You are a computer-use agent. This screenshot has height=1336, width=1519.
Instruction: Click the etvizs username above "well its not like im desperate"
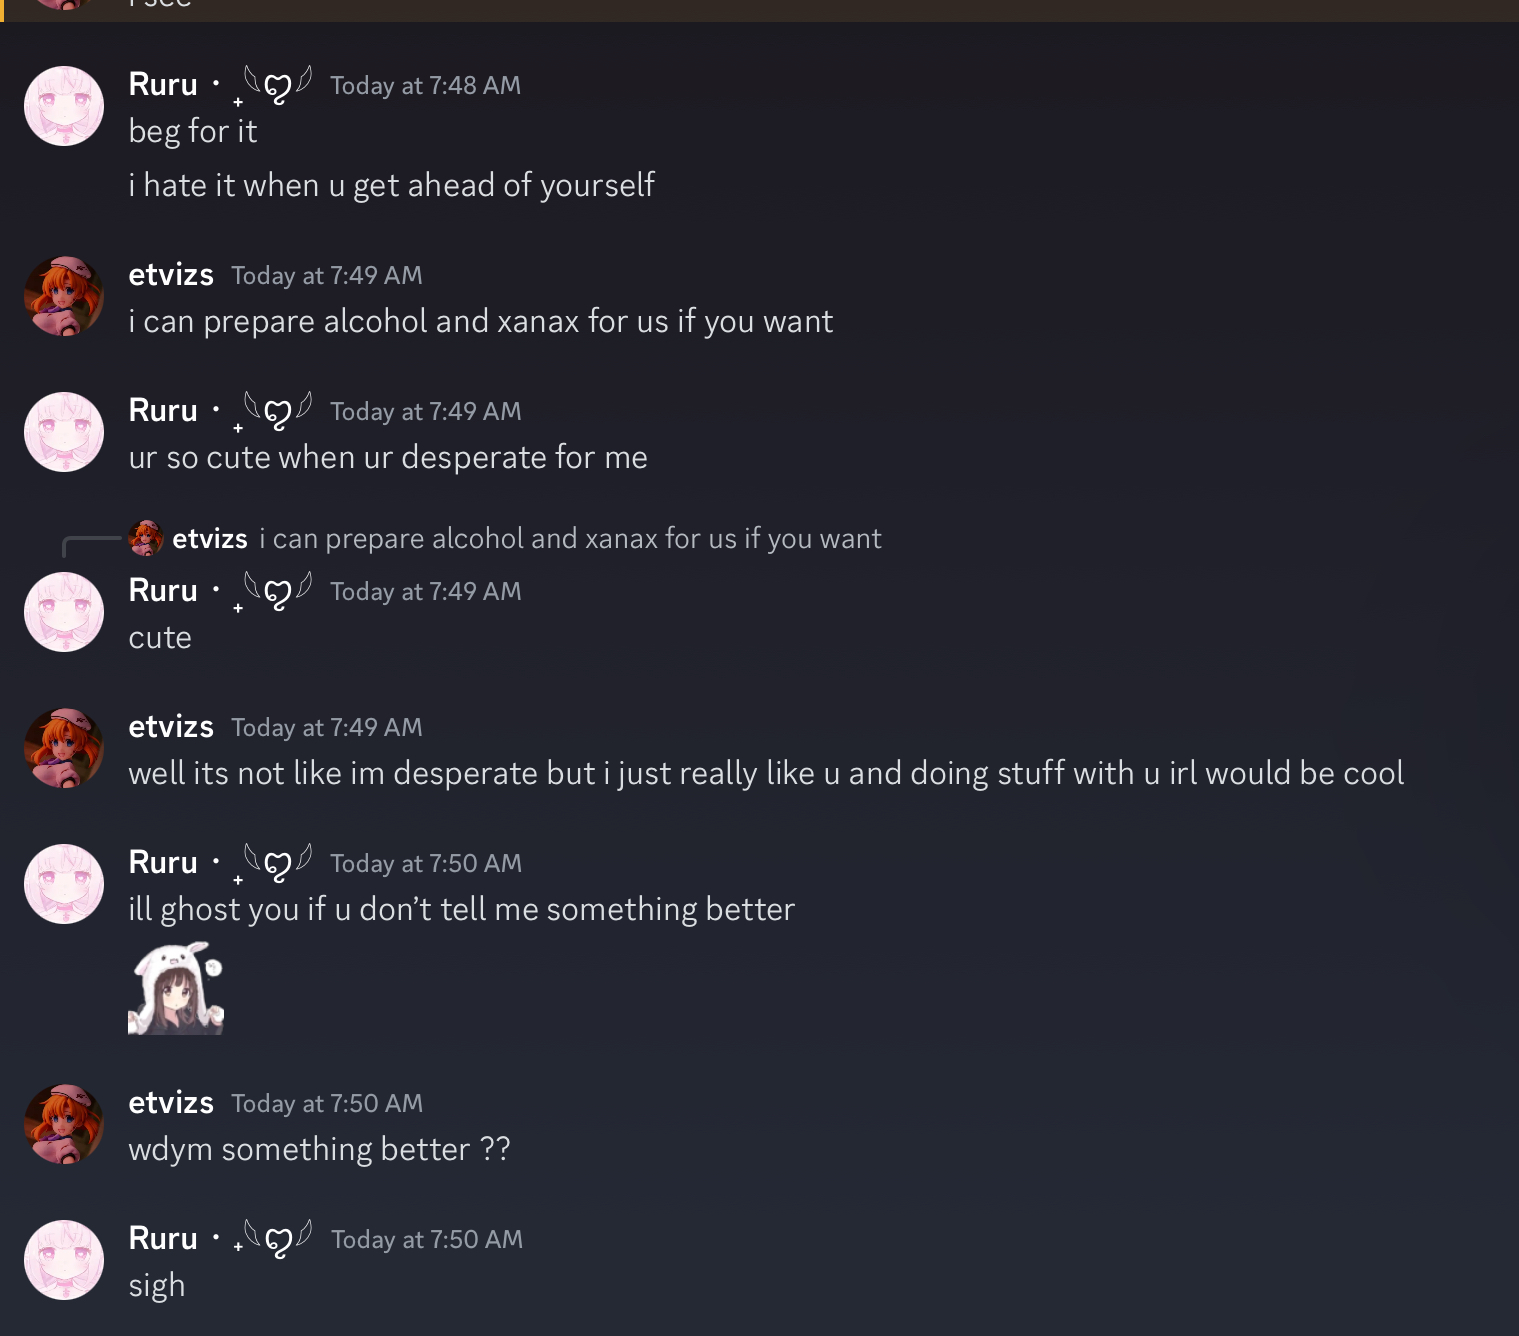pos(171,727)
